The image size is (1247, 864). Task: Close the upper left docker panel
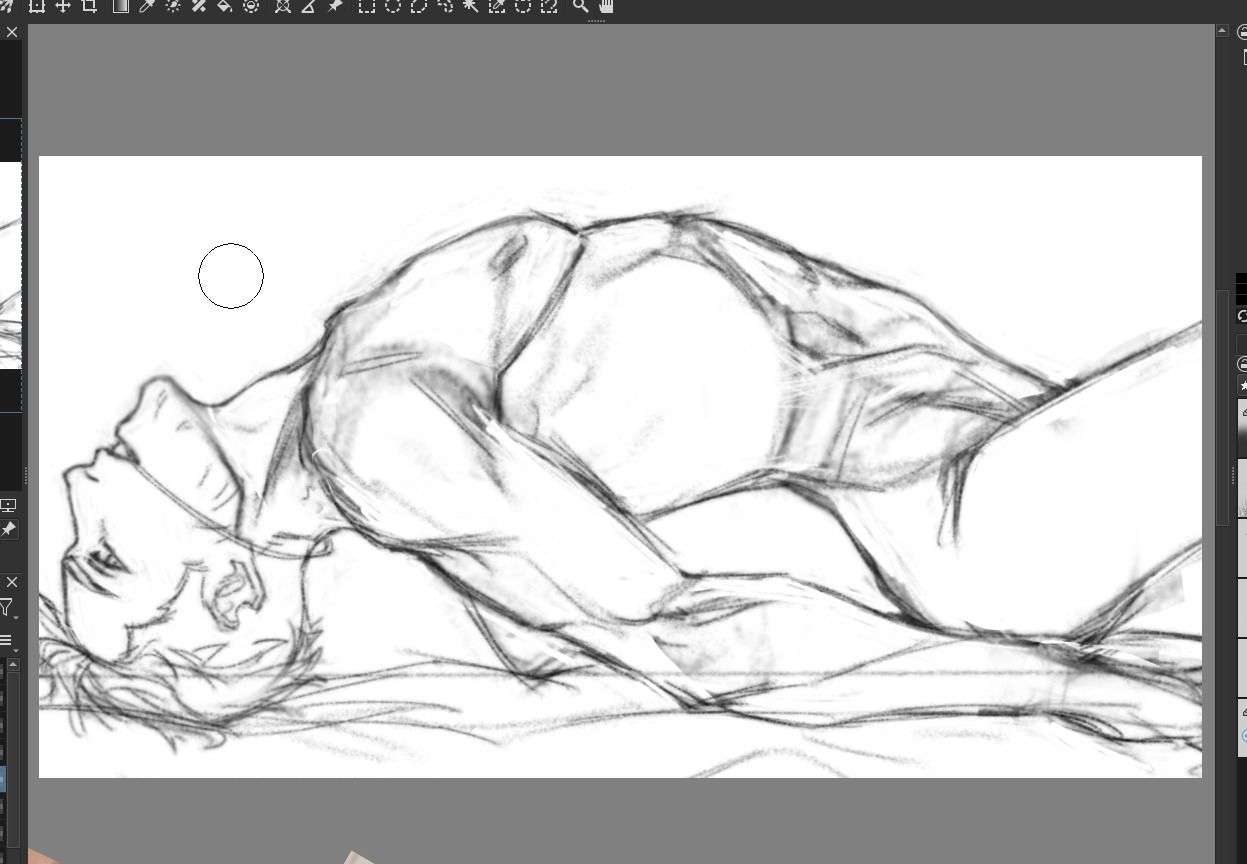[x=12, y=32]
